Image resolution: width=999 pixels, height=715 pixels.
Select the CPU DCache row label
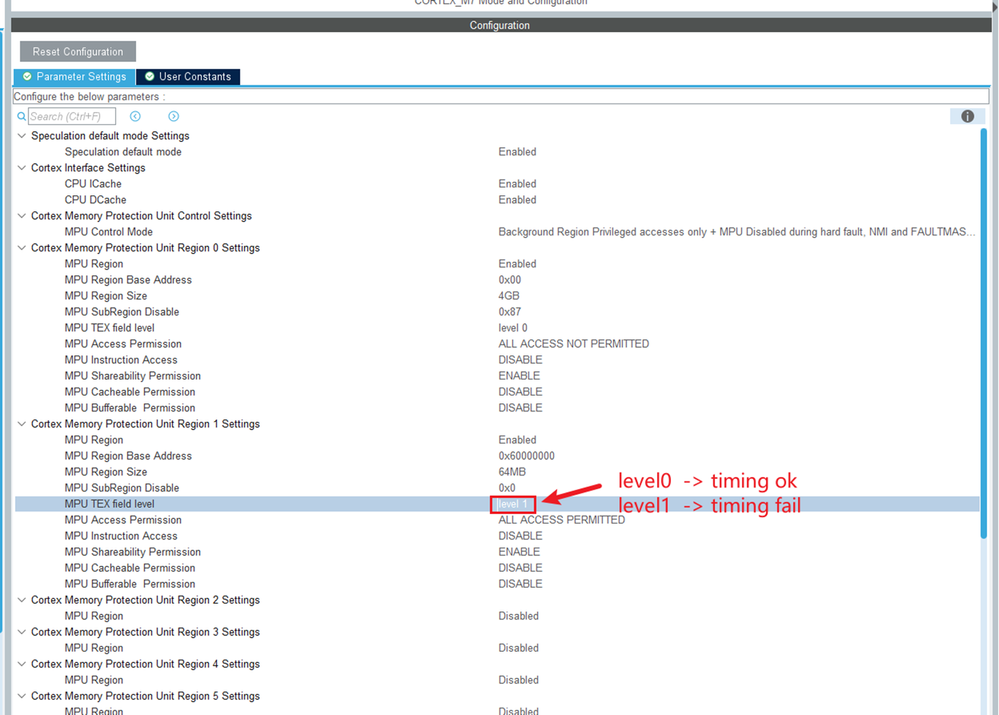point(95,199)
